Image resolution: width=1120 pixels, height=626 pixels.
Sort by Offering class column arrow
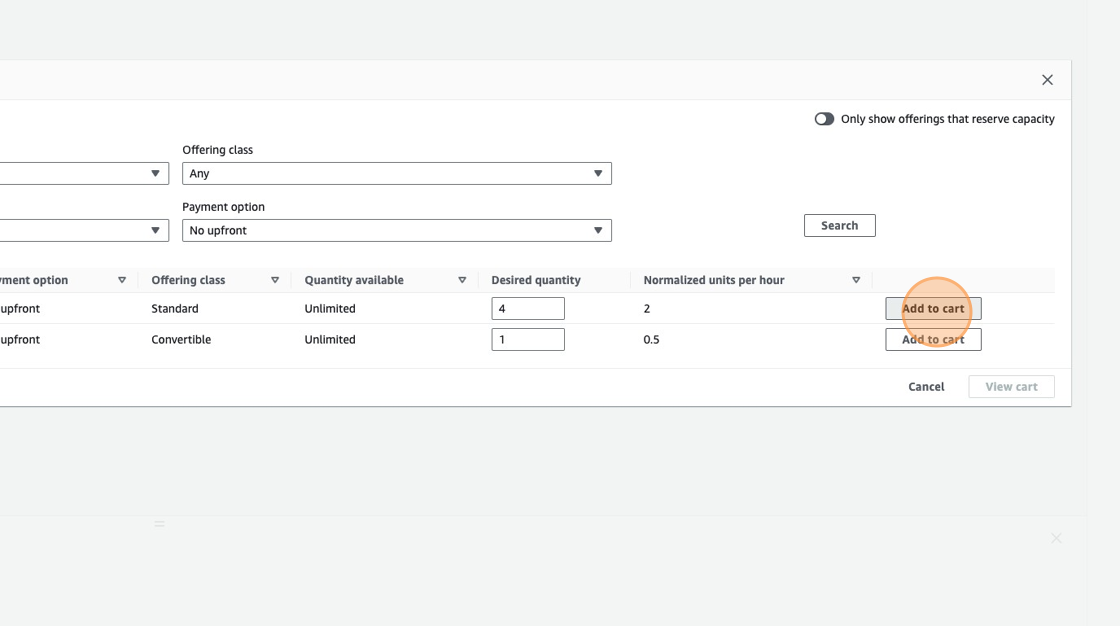(275, 280)
